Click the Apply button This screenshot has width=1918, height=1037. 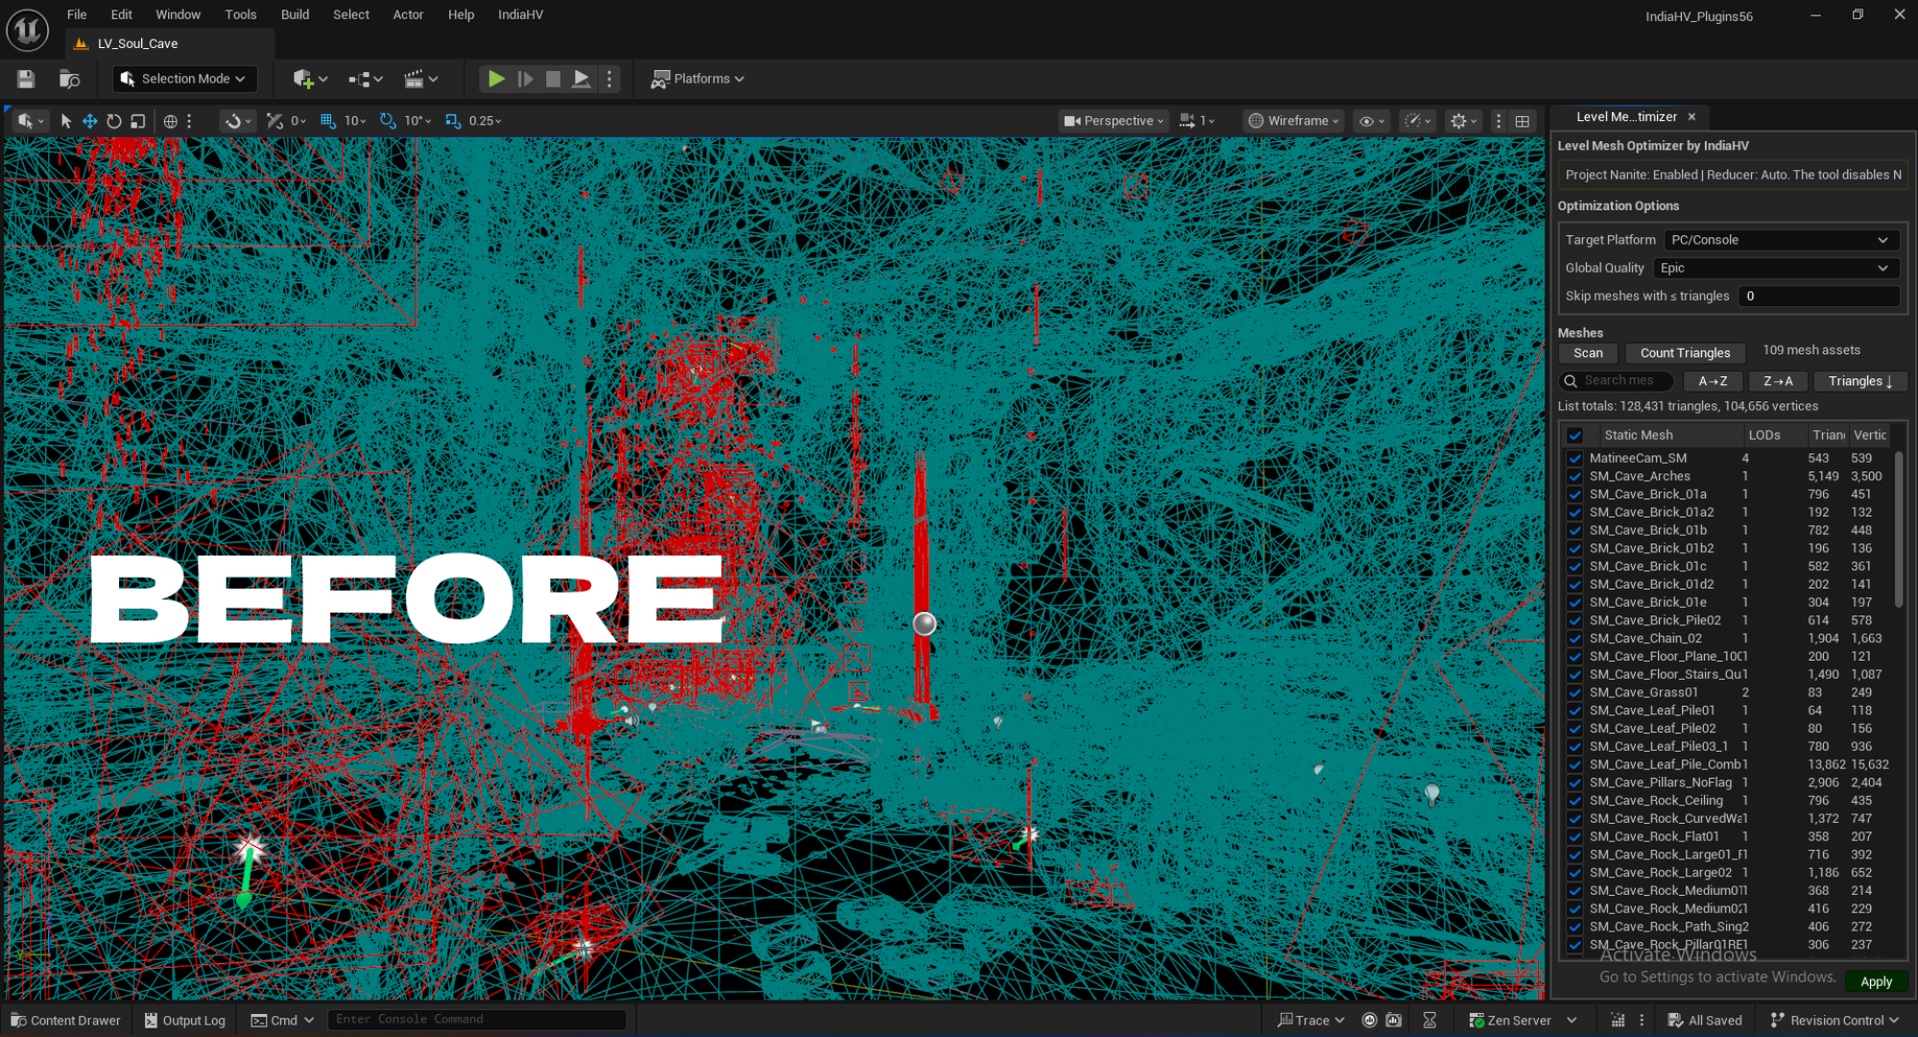click(x=1875, y=982)
